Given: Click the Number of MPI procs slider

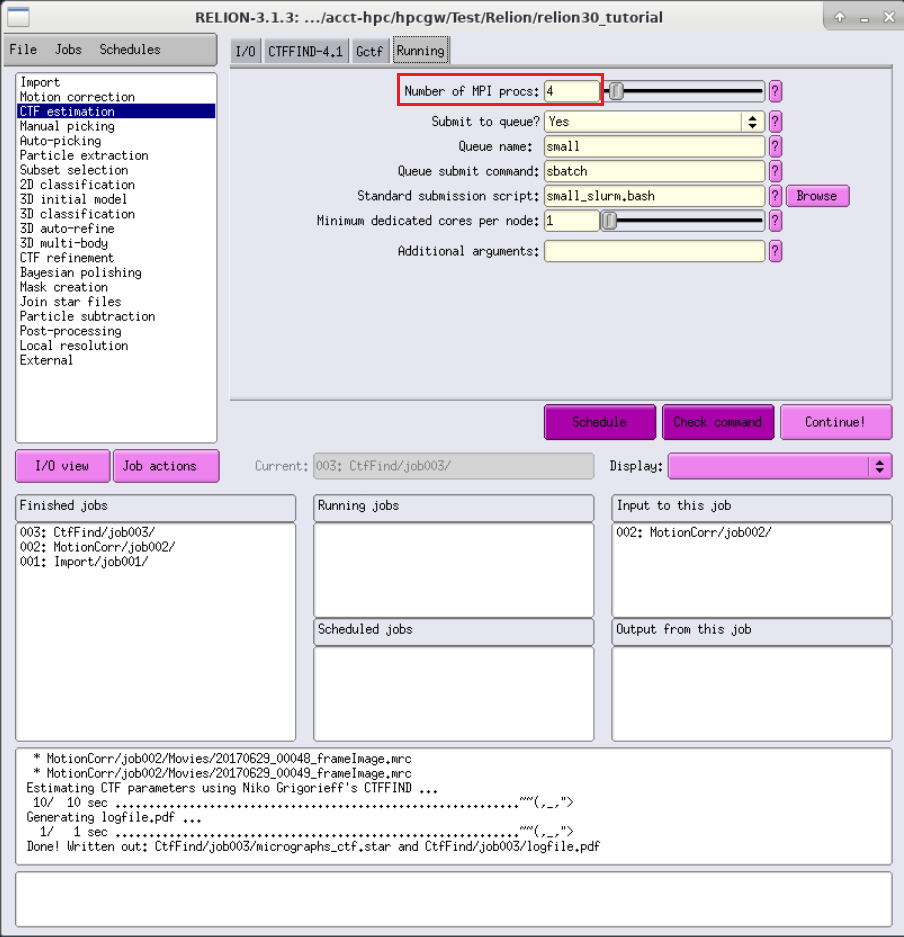Looking at the screenshot, I should [x=684, y=91].
